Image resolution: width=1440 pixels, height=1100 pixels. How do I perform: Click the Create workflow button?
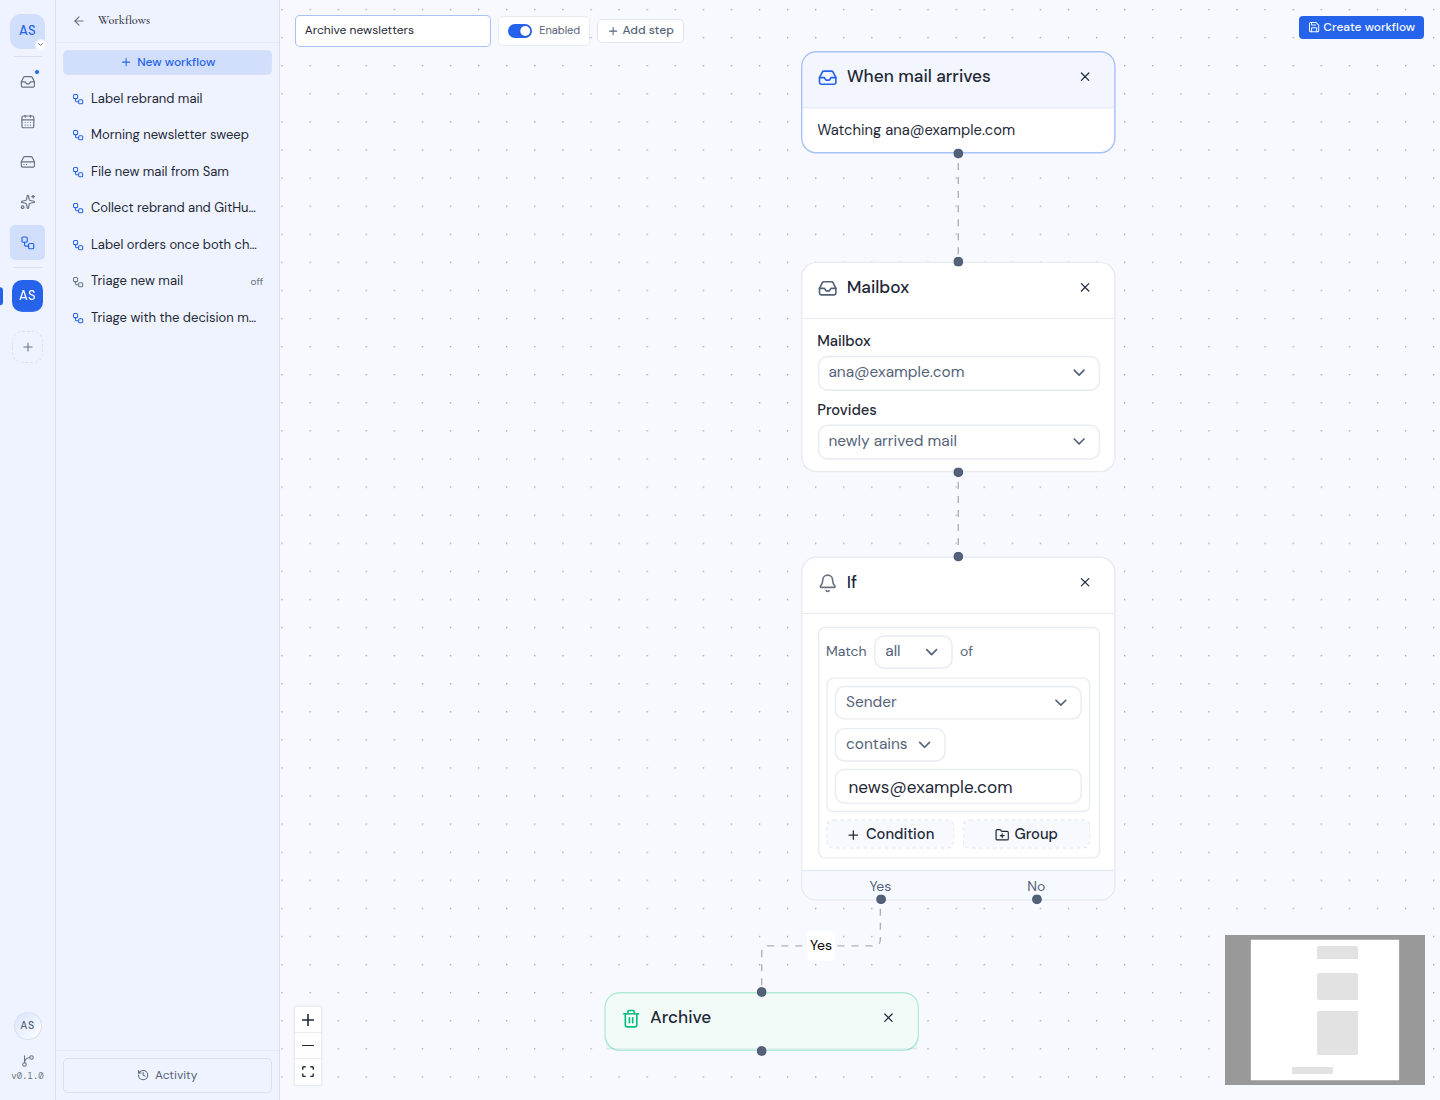[x=1361, y=28]
